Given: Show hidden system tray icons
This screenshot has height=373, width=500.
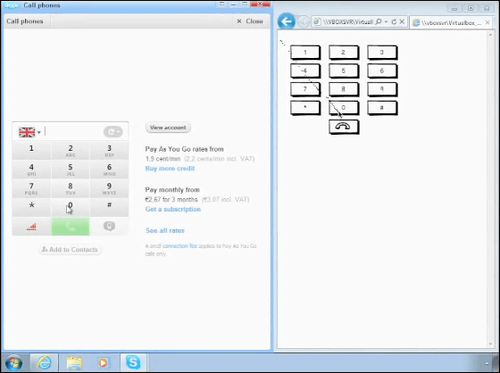Looking at the screenshot, I should coord(487,363).
